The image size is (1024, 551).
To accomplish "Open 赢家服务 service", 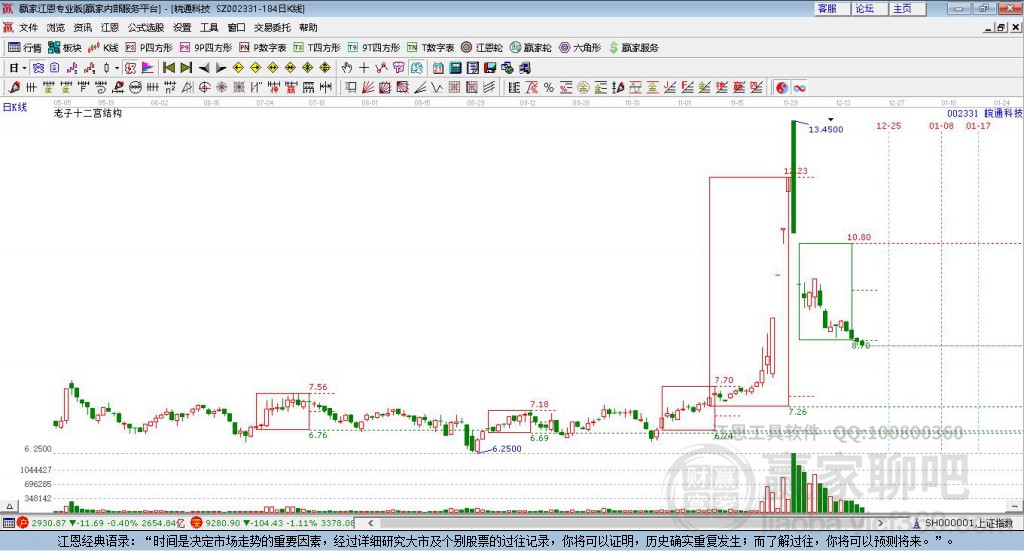I will point(633,48).
